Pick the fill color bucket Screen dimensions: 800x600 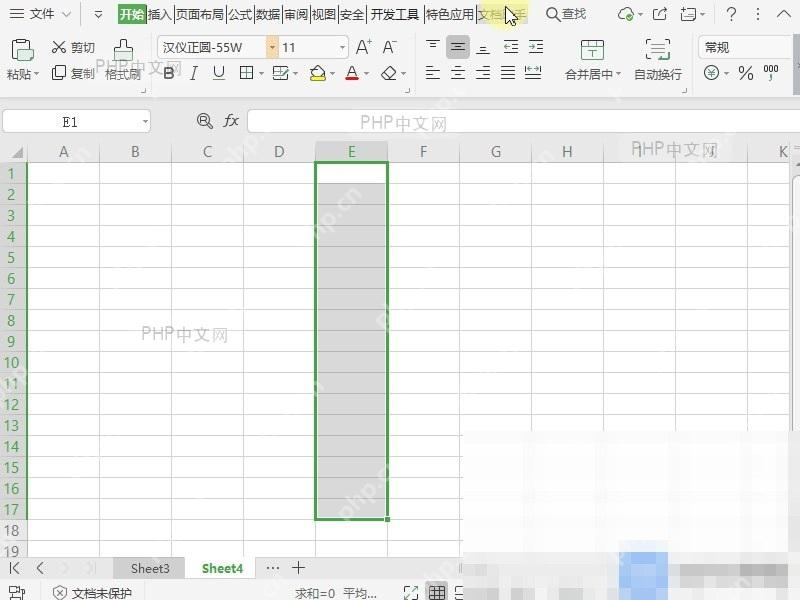tap(318, 73)
